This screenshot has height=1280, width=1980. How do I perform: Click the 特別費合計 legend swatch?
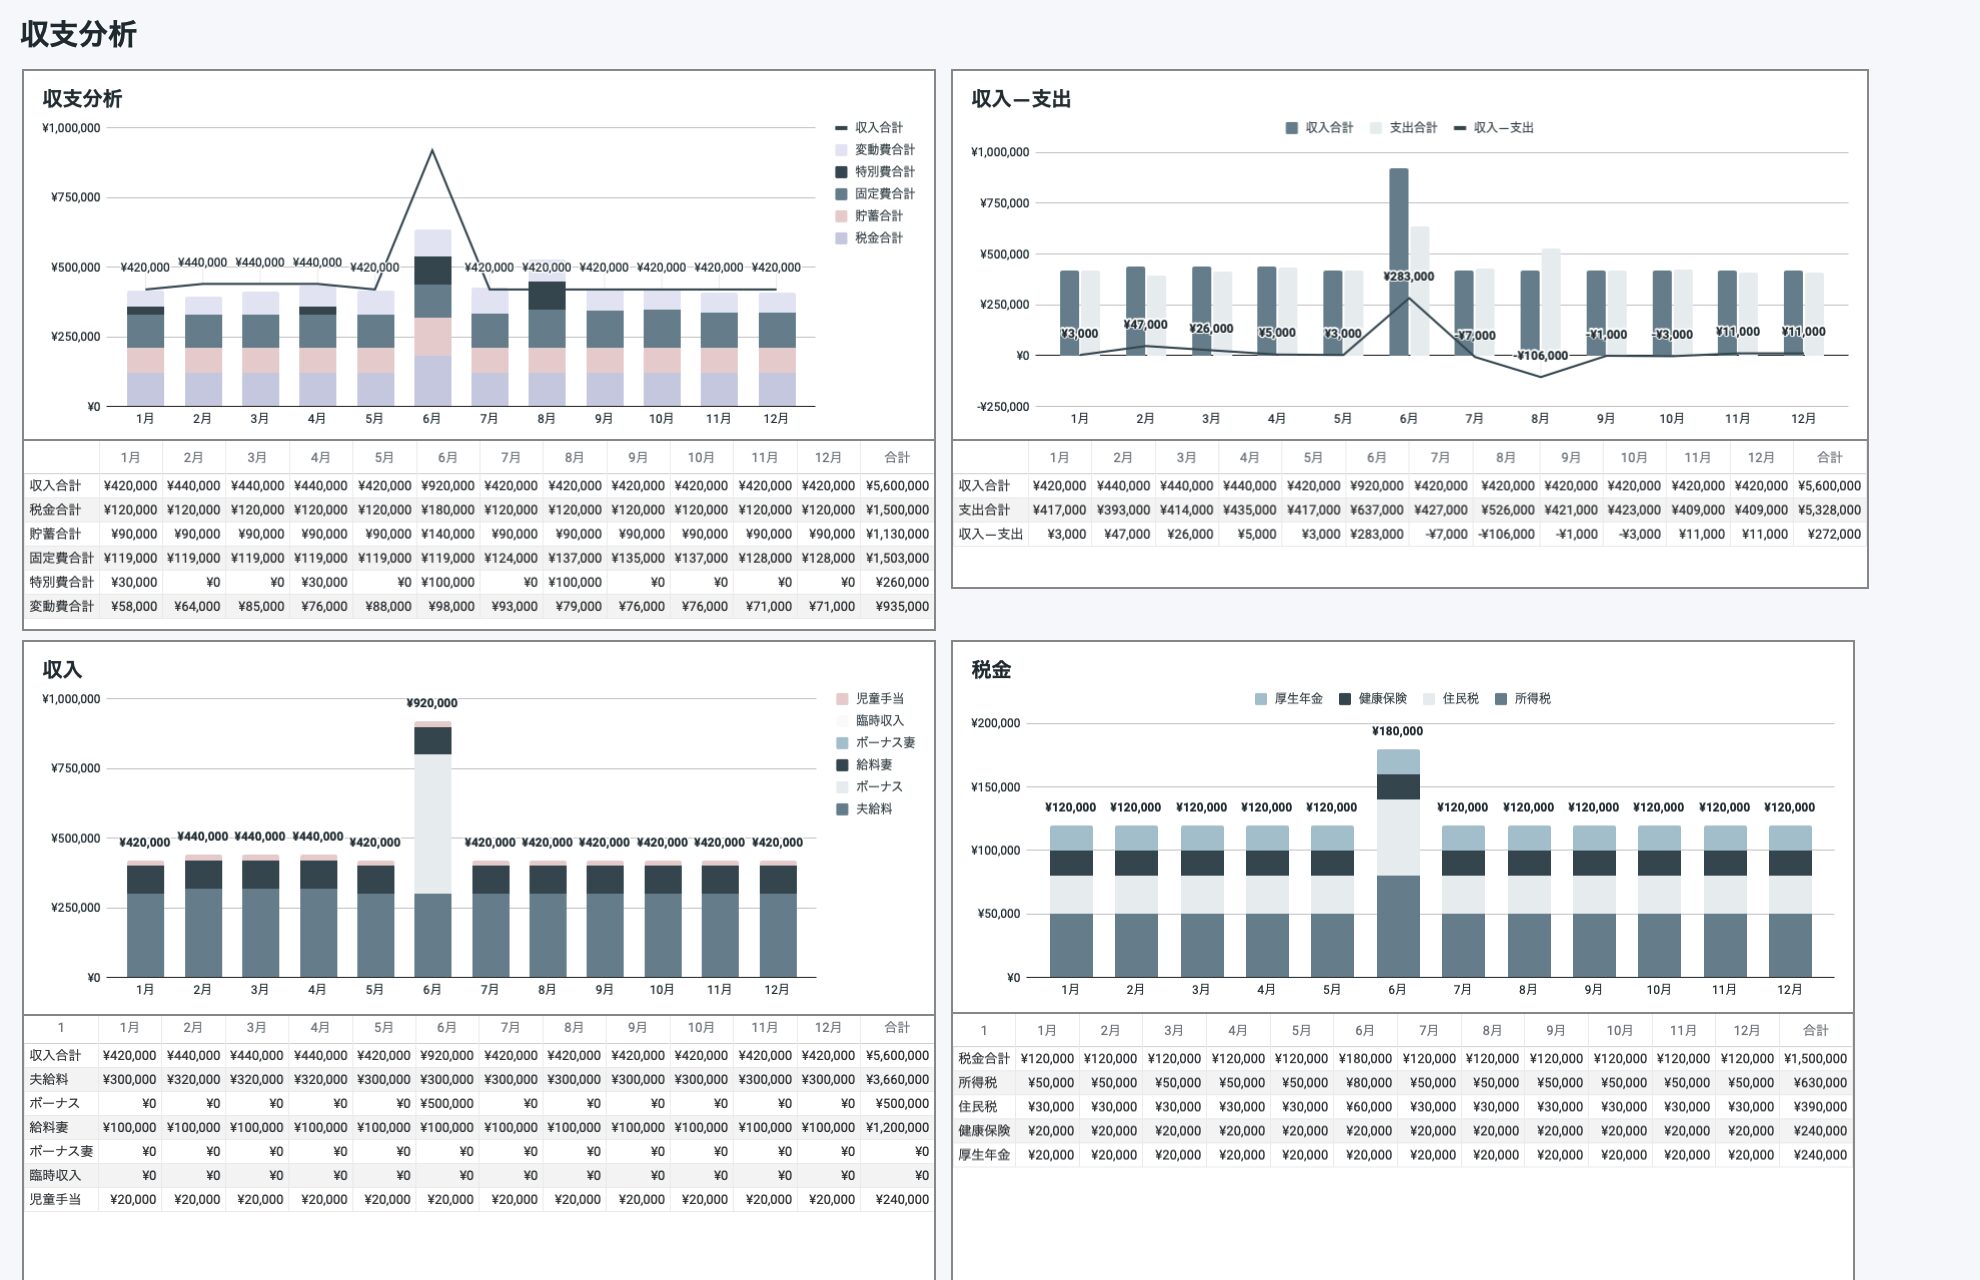click(x=841, y=172)
